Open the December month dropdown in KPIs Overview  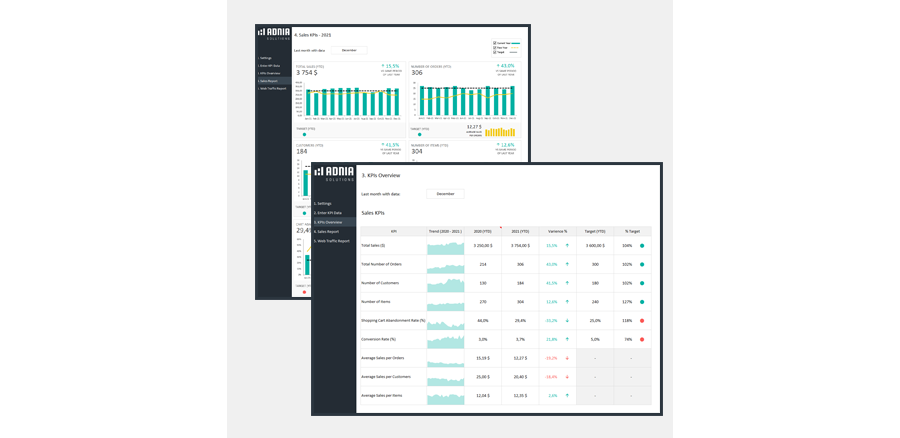[445, 194]
